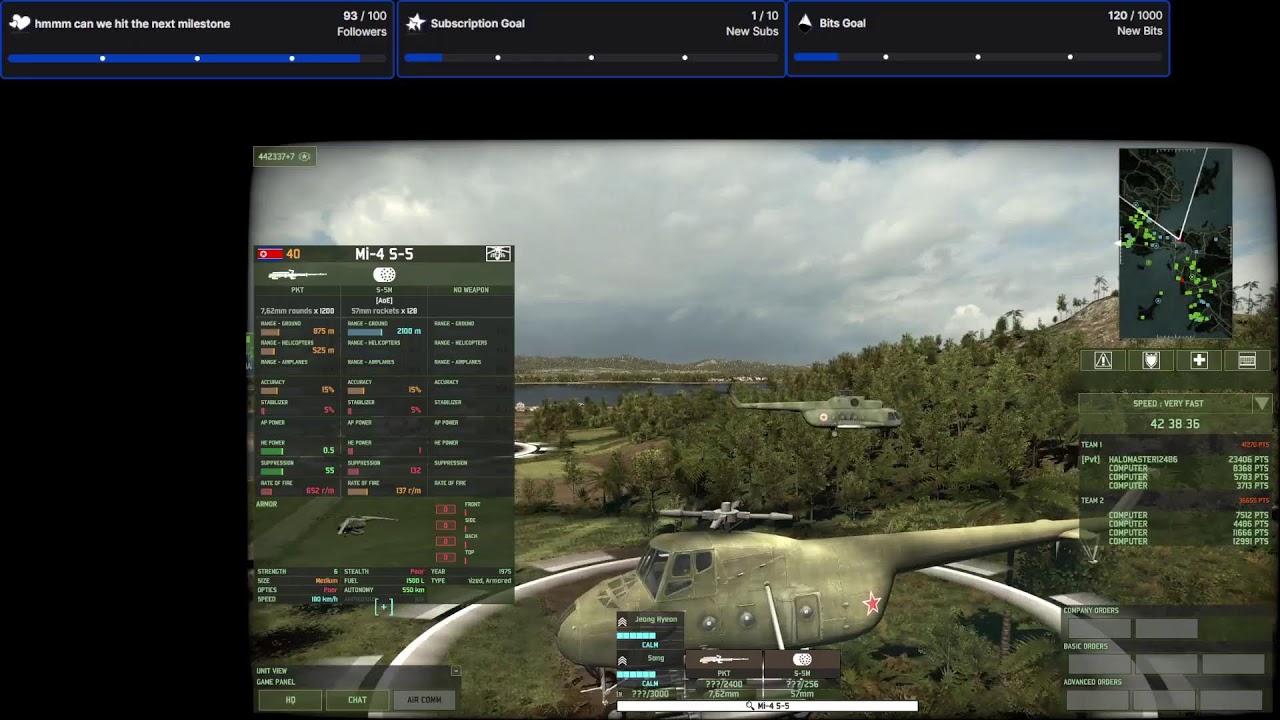Click the first Basic Orders button slot
The width and height of the screenshot is (1280, 720).
pos(1099,664)
